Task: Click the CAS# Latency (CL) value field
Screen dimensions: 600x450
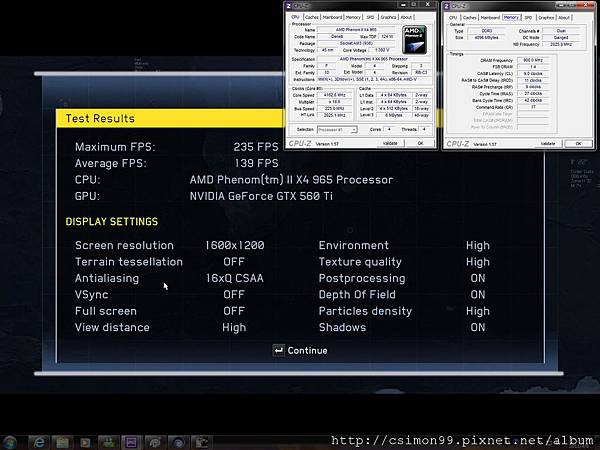Action: point(533,73)
